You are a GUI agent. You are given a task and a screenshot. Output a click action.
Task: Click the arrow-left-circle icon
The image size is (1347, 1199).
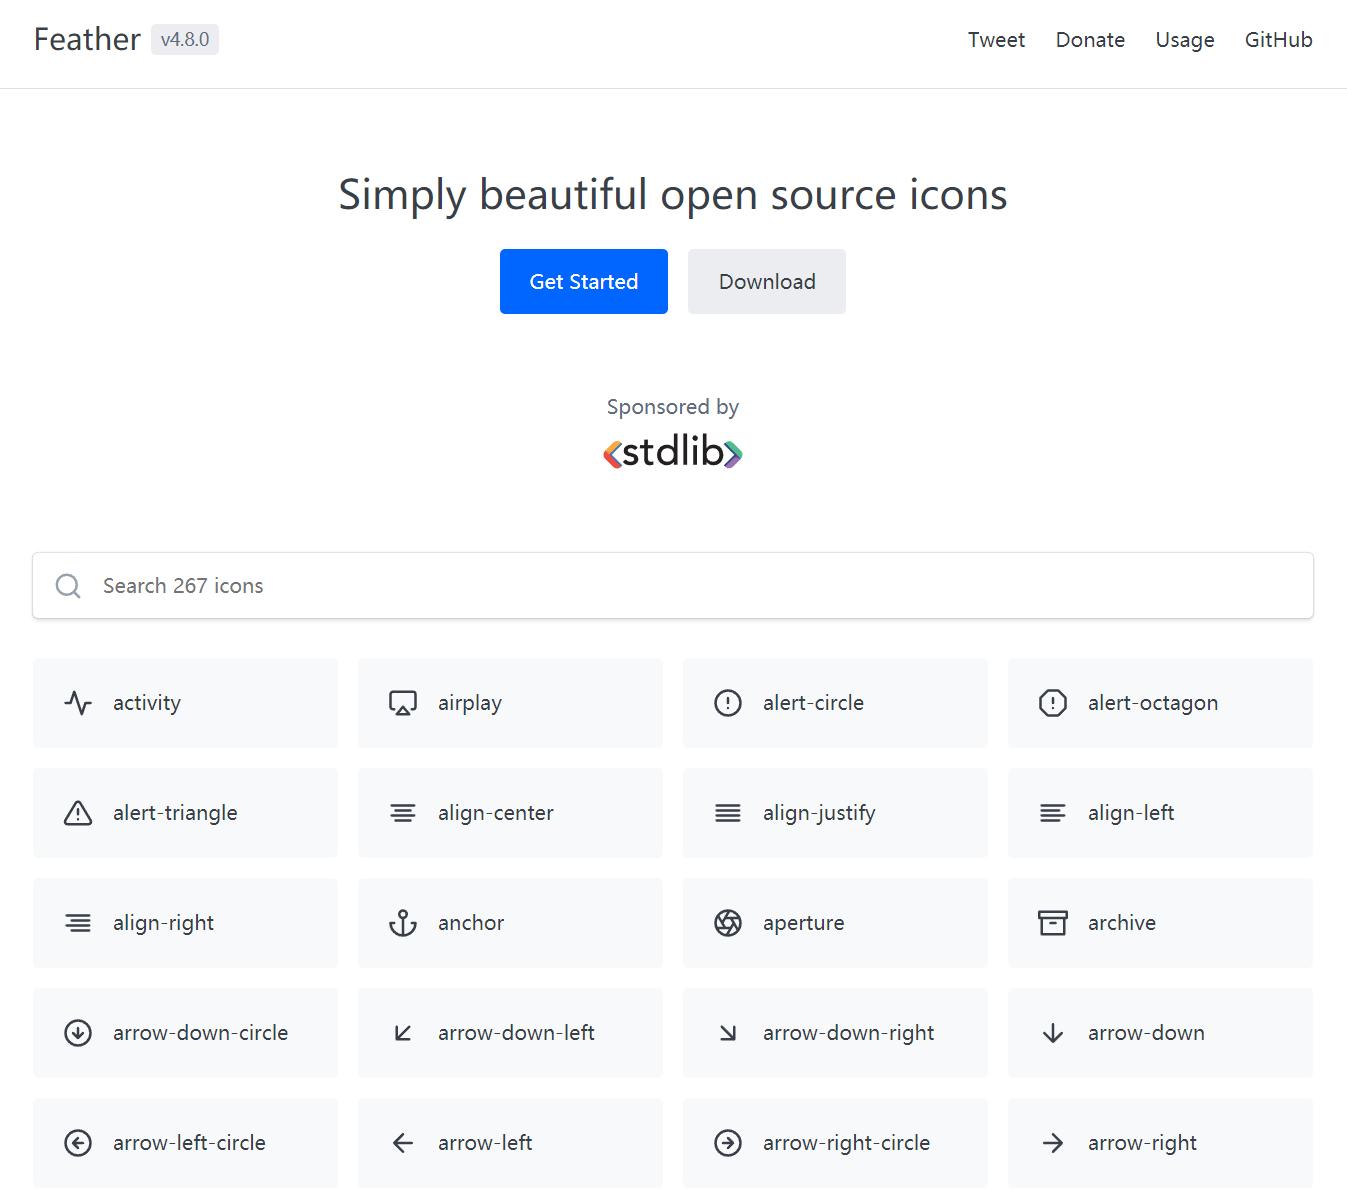point(78,1143)
